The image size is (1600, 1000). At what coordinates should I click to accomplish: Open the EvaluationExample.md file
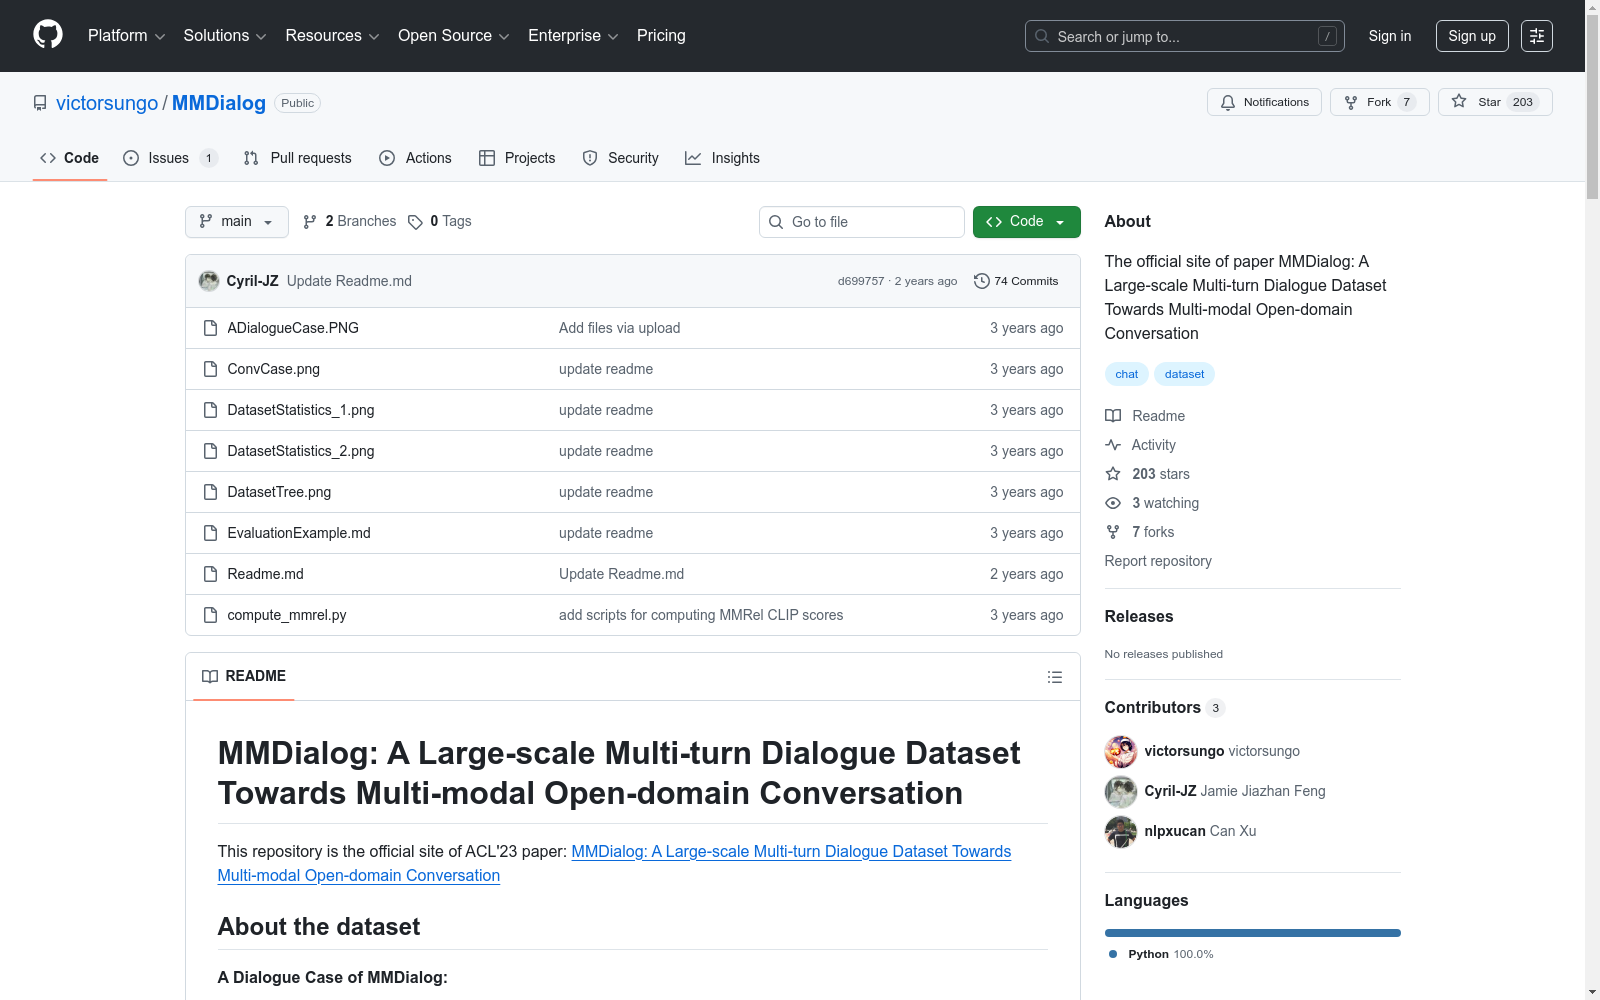click(x=299, y=533)
